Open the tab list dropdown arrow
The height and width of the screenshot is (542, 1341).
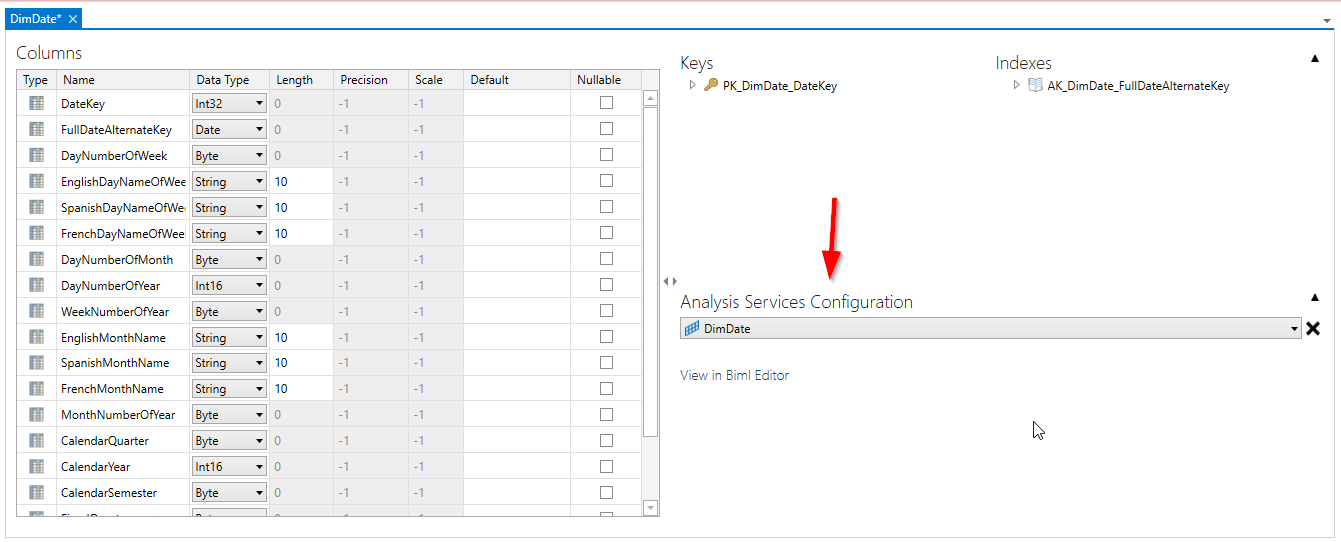click(1327, 20)
